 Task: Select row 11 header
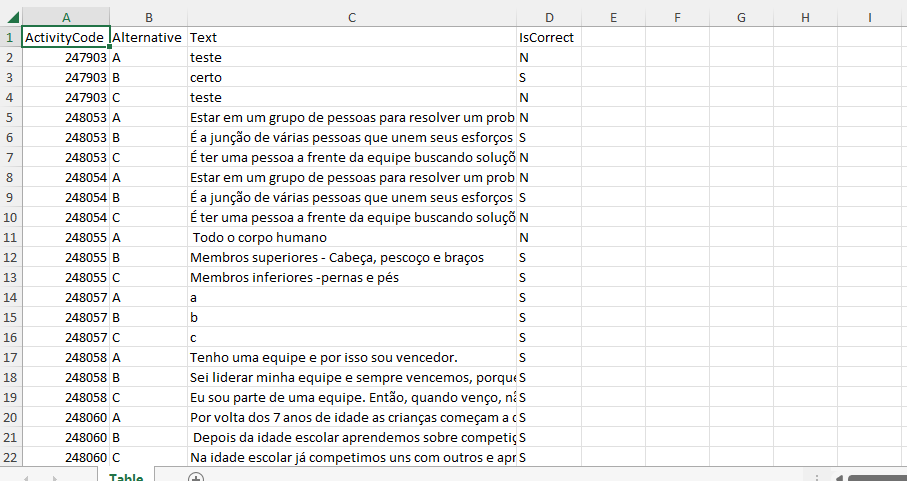tap(10, 238)
